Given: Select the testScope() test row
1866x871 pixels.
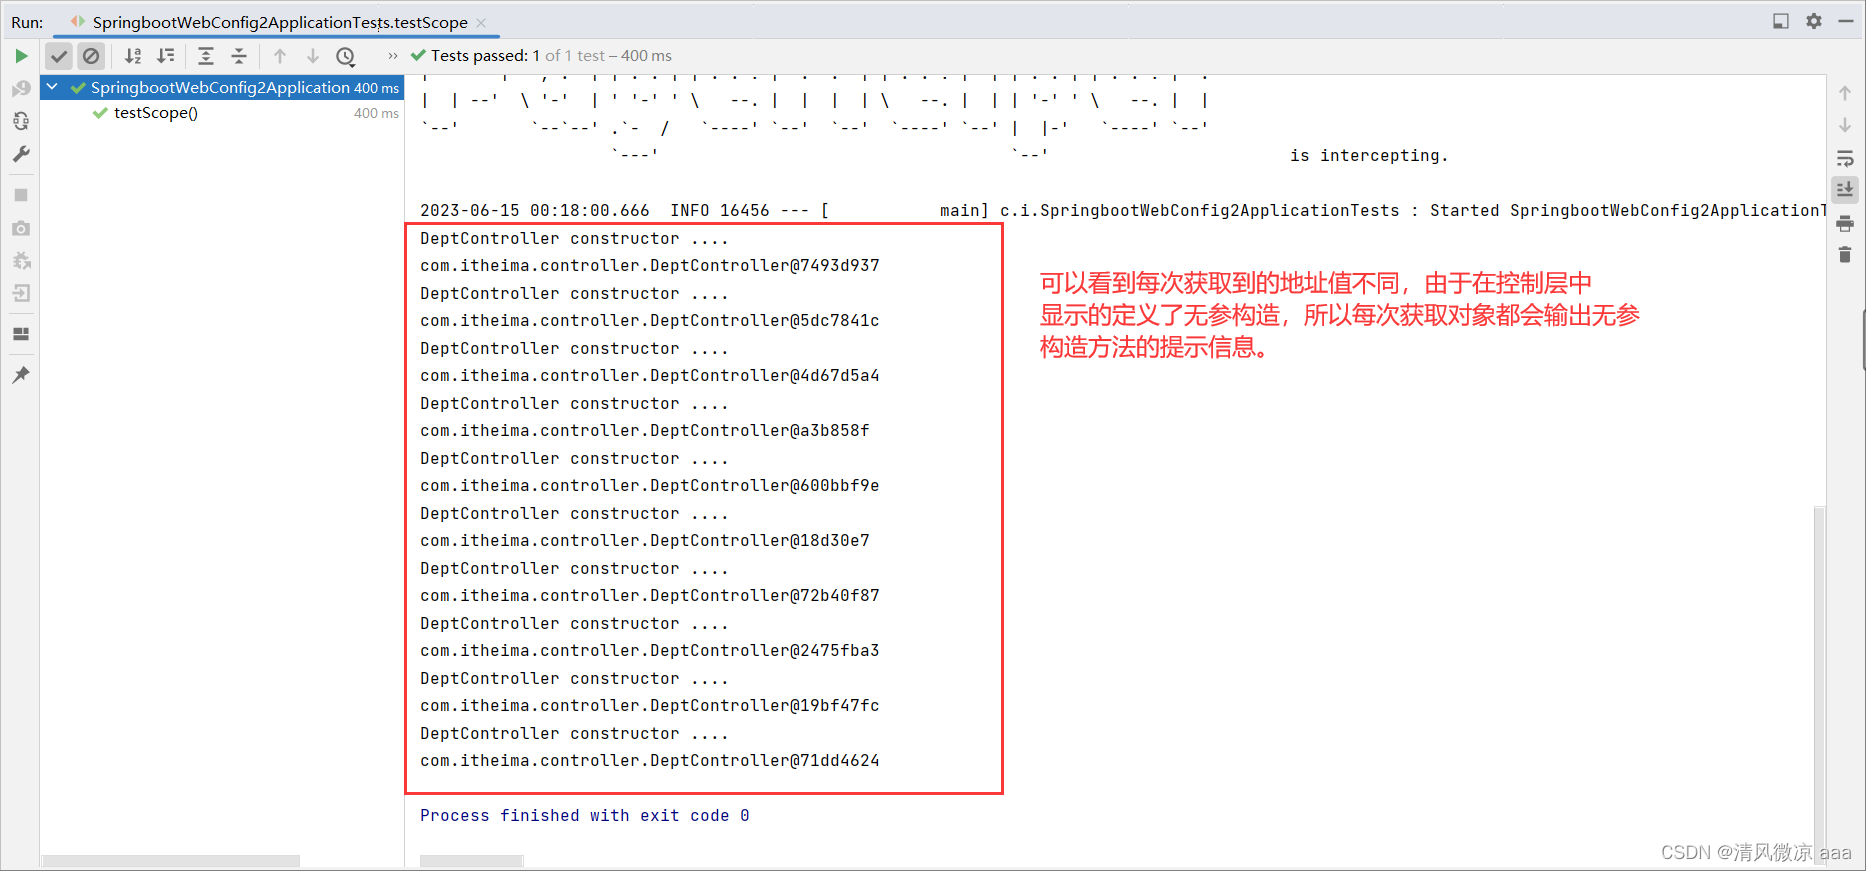Looking at the screenshot, I should point(222,113).
